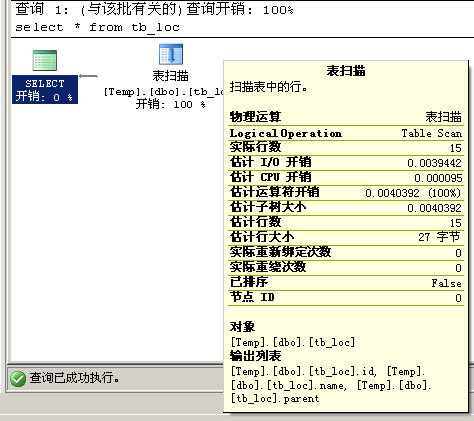The image size is (474, 421).
Task: Click the 表扫描 operator label under icon
Action: [x=170, y=76]
